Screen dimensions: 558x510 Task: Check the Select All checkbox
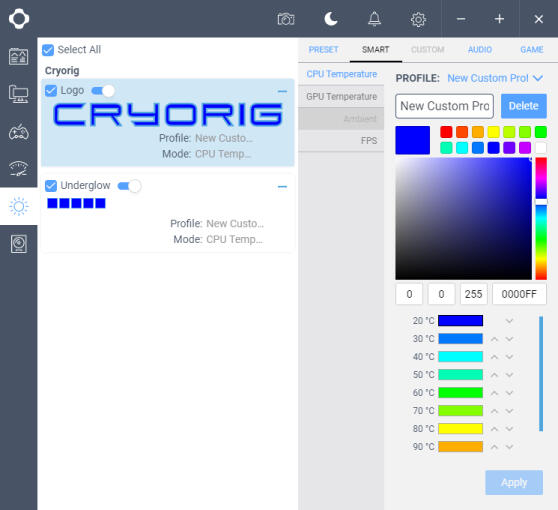pos(48,50)
